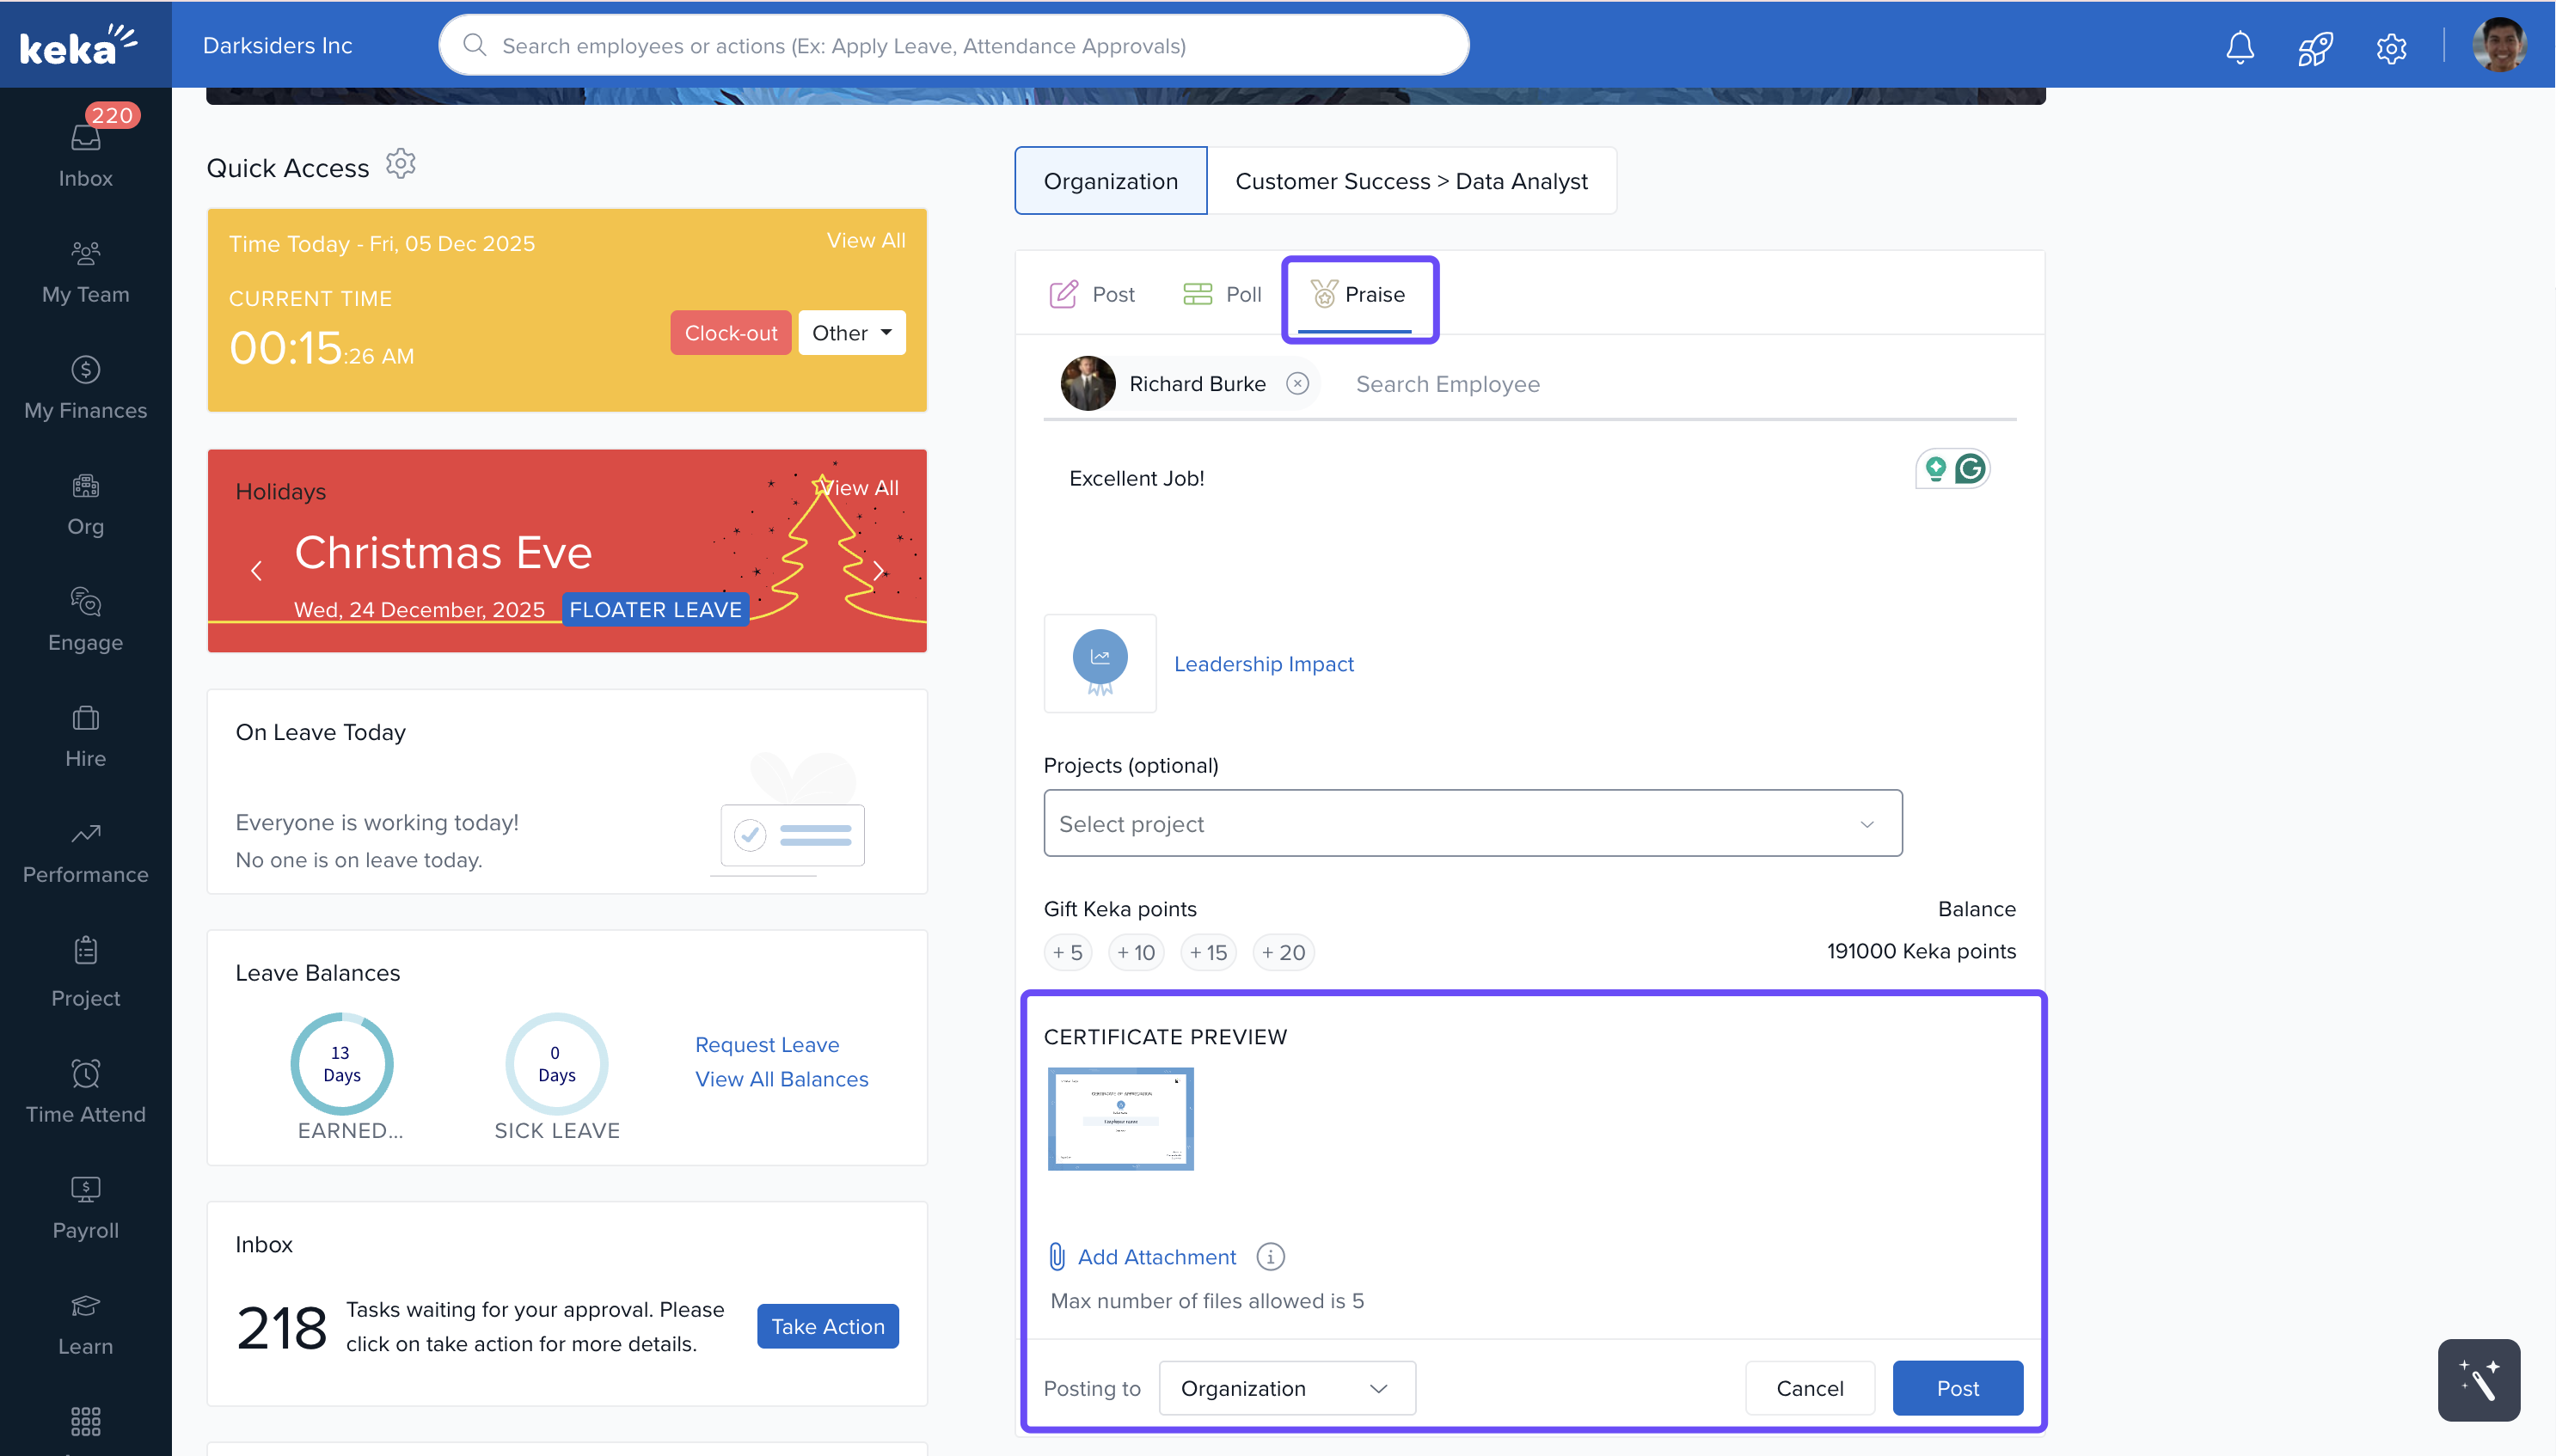Choose the +5 Keka points option
Screen dimensions: 2556x1456
pyautogui.click(x=1067, y=952)
